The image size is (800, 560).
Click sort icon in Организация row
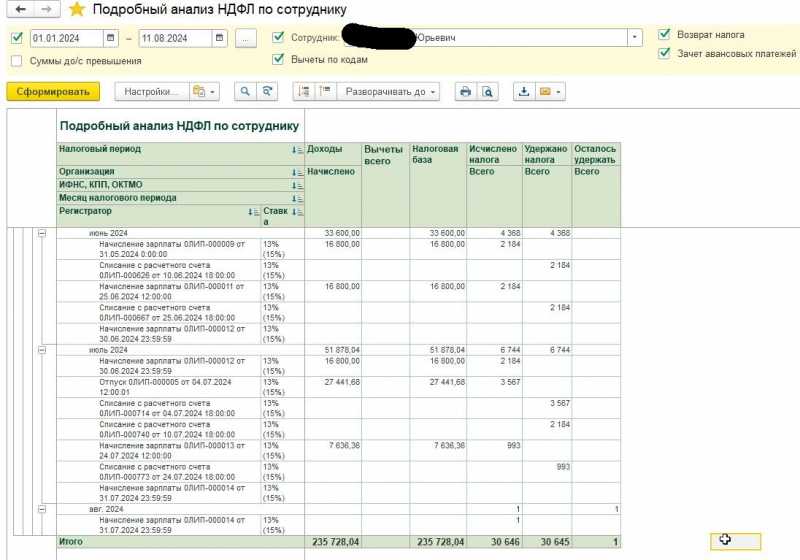(x=297, y=172)
